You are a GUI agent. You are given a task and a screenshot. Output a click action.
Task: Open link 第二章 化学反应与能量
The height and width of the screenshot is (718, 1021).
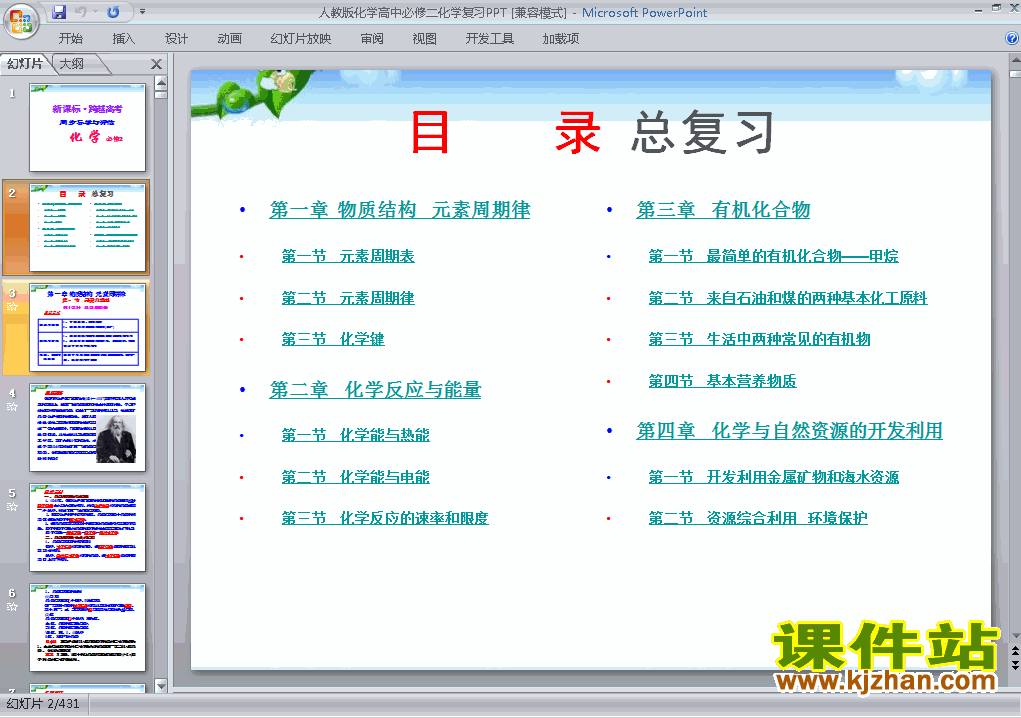click(375, 390)
